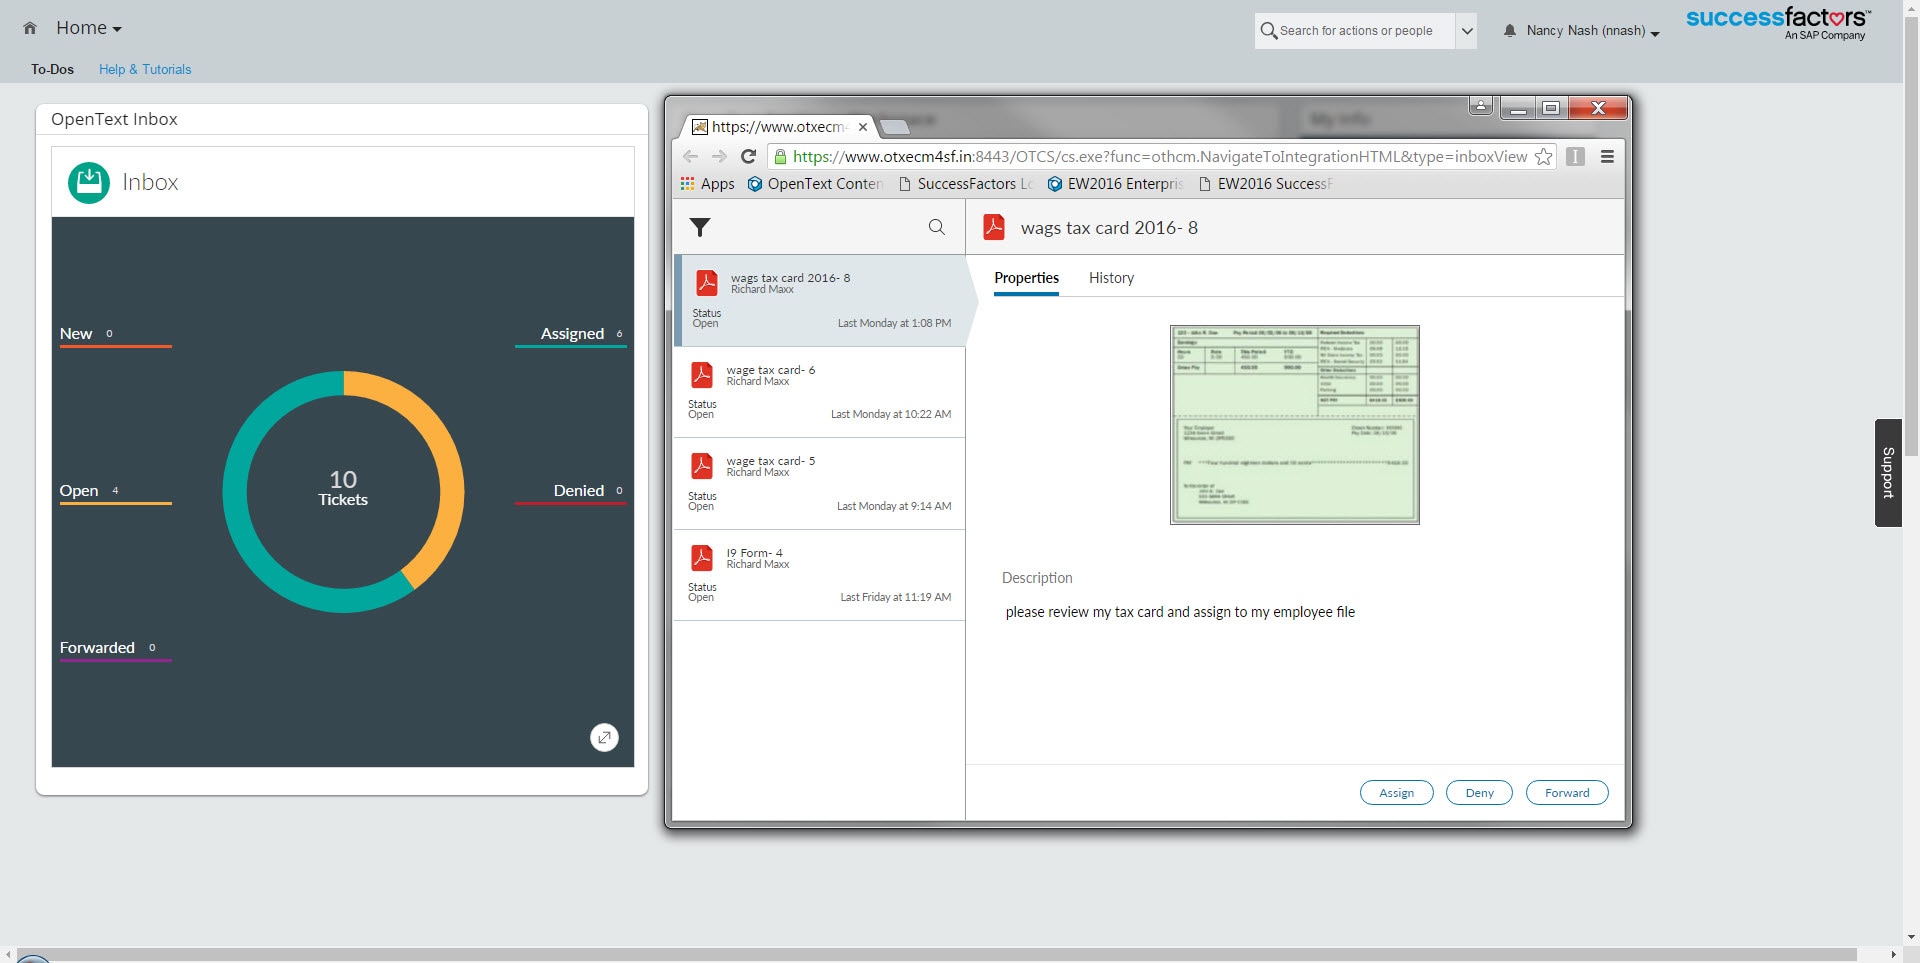Image resolution: width=1920 pixels, height=963 pixels.
Task: Open the tax card document thumbnail
Action: point(1294,425)
